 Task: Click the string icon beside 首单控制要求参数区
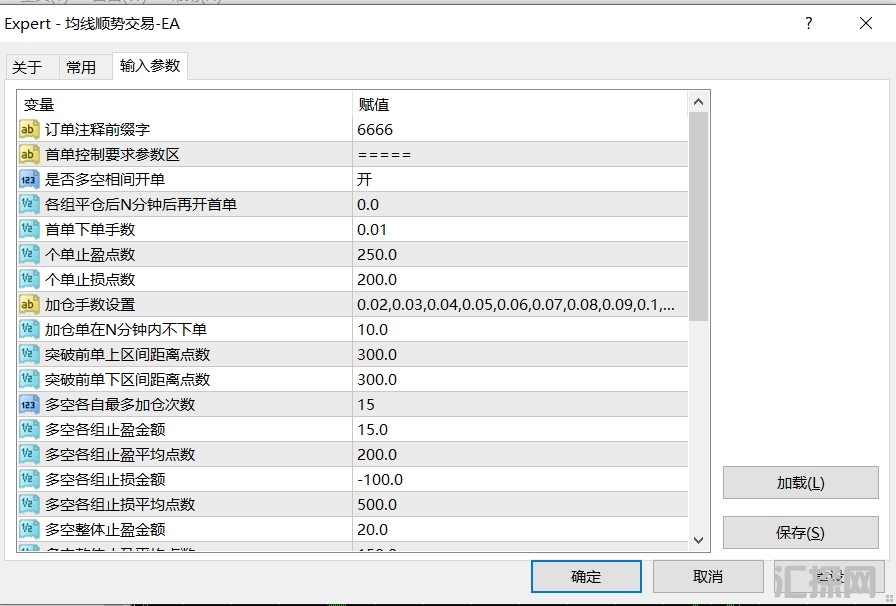tap(29, 155)
